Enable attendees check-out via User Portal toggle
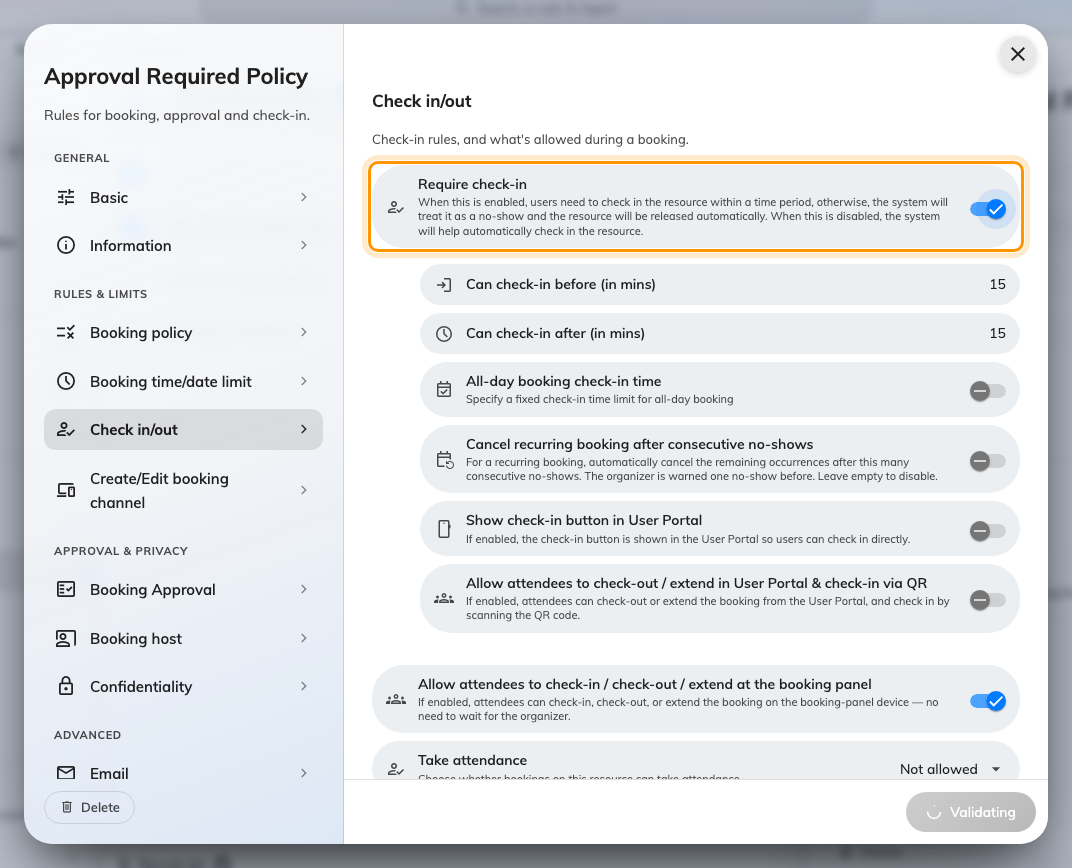The image size is (1072, 868). 988,600
